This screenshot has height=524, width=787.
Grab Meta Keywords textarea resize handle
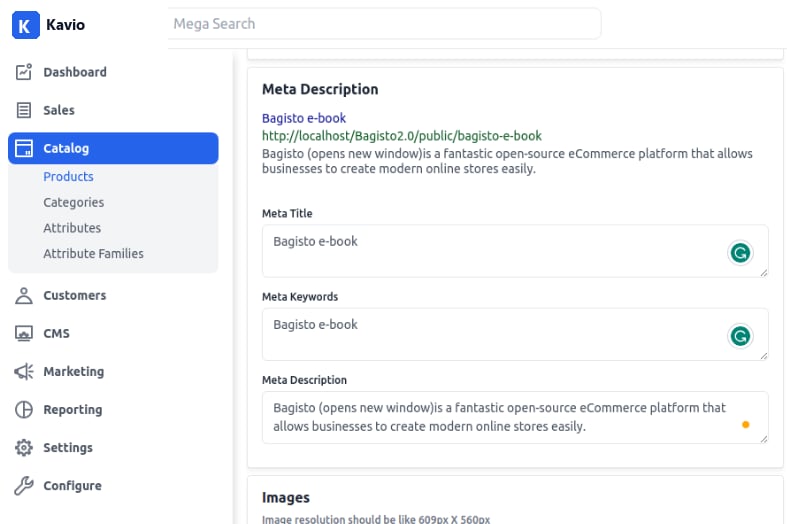pos(763,356)
